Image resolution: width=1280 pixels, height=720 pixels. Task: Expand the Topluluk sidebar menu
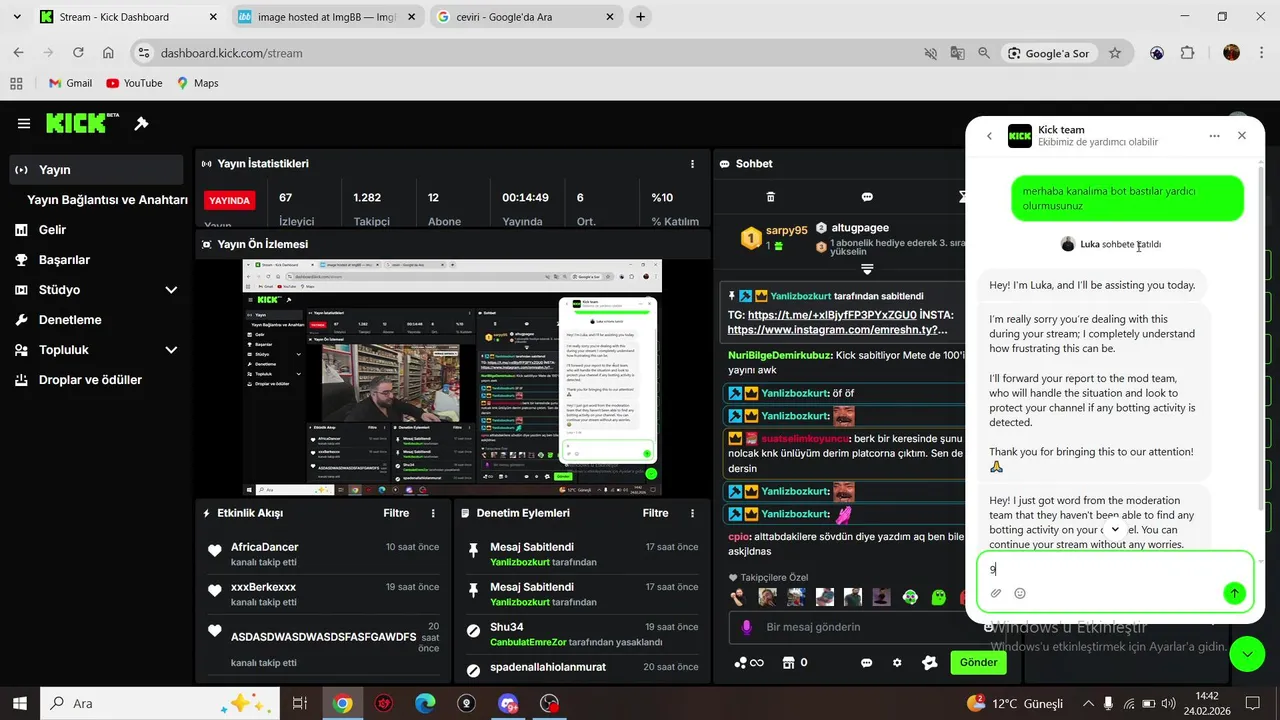pyautogui.click(x=96, y=350)
